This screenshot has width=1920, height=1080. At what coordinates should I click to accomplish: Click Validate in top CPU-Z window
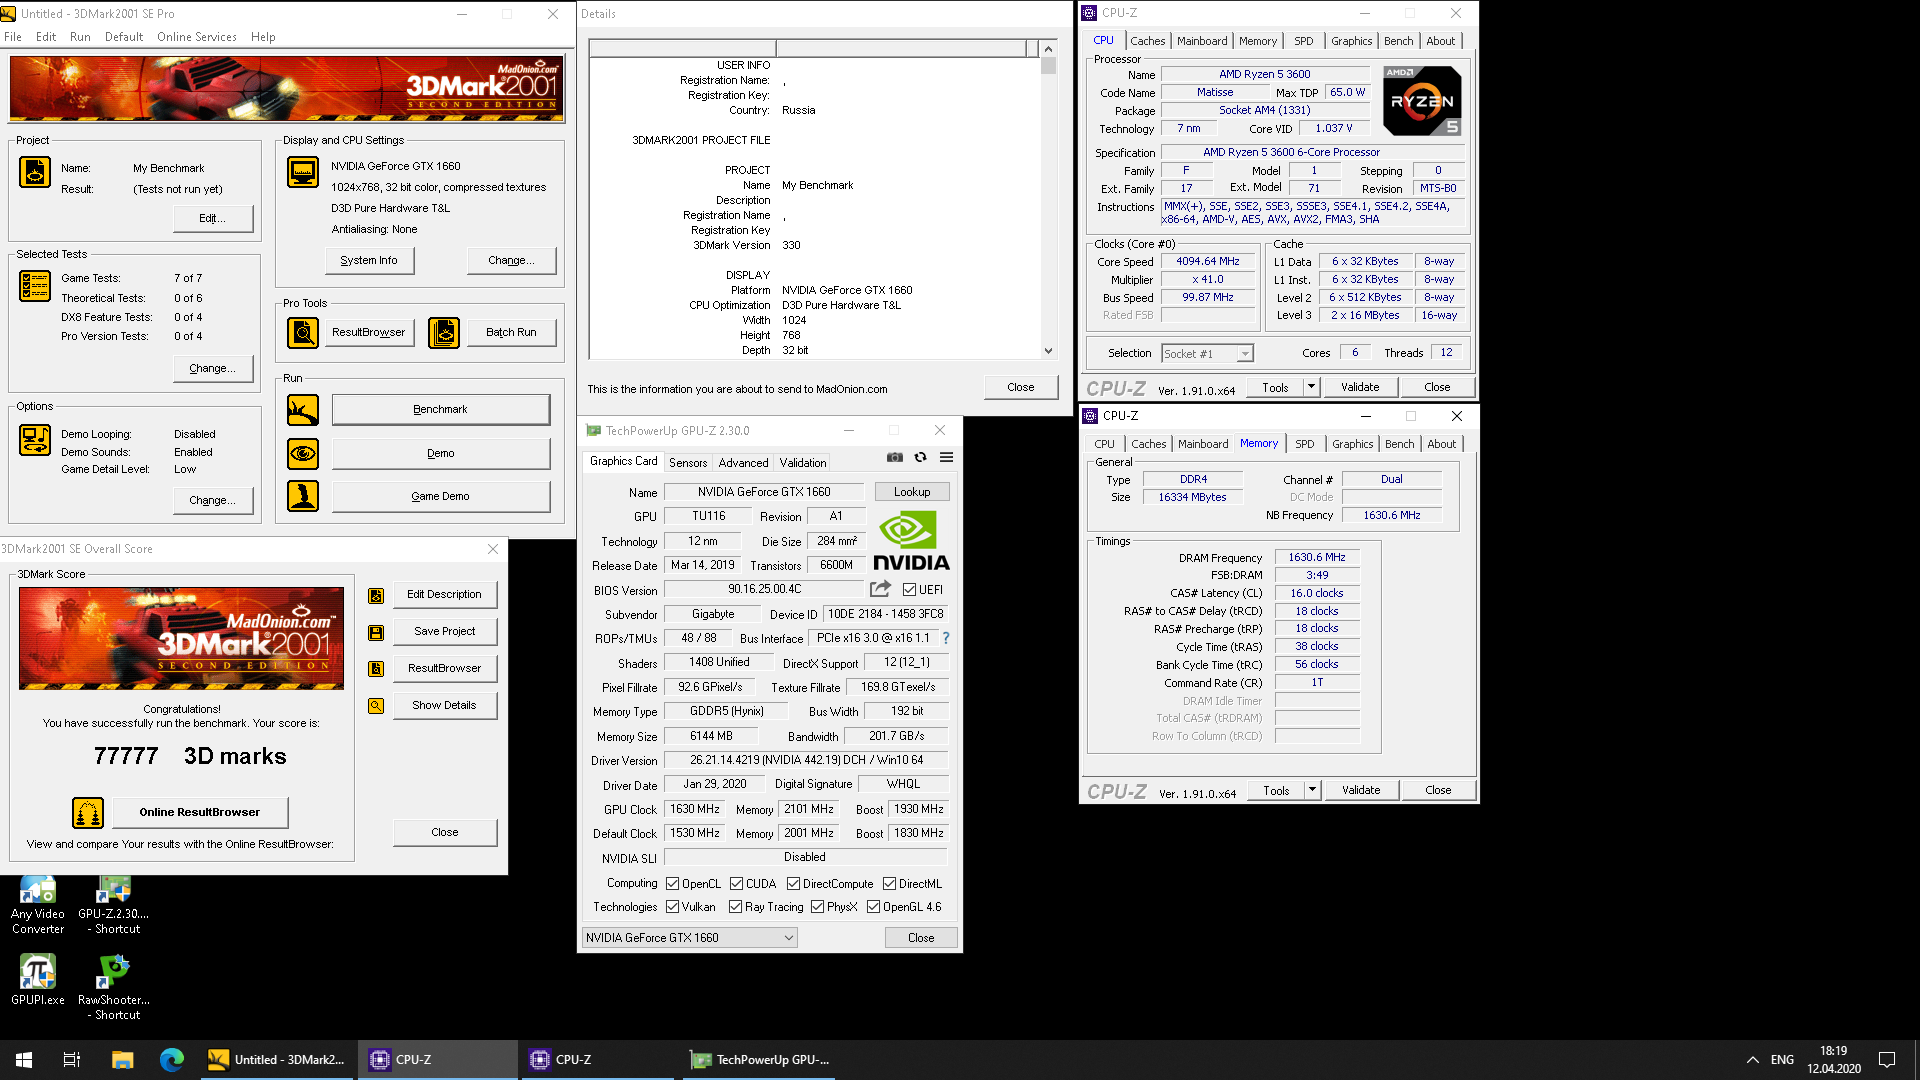(1360, 387)
